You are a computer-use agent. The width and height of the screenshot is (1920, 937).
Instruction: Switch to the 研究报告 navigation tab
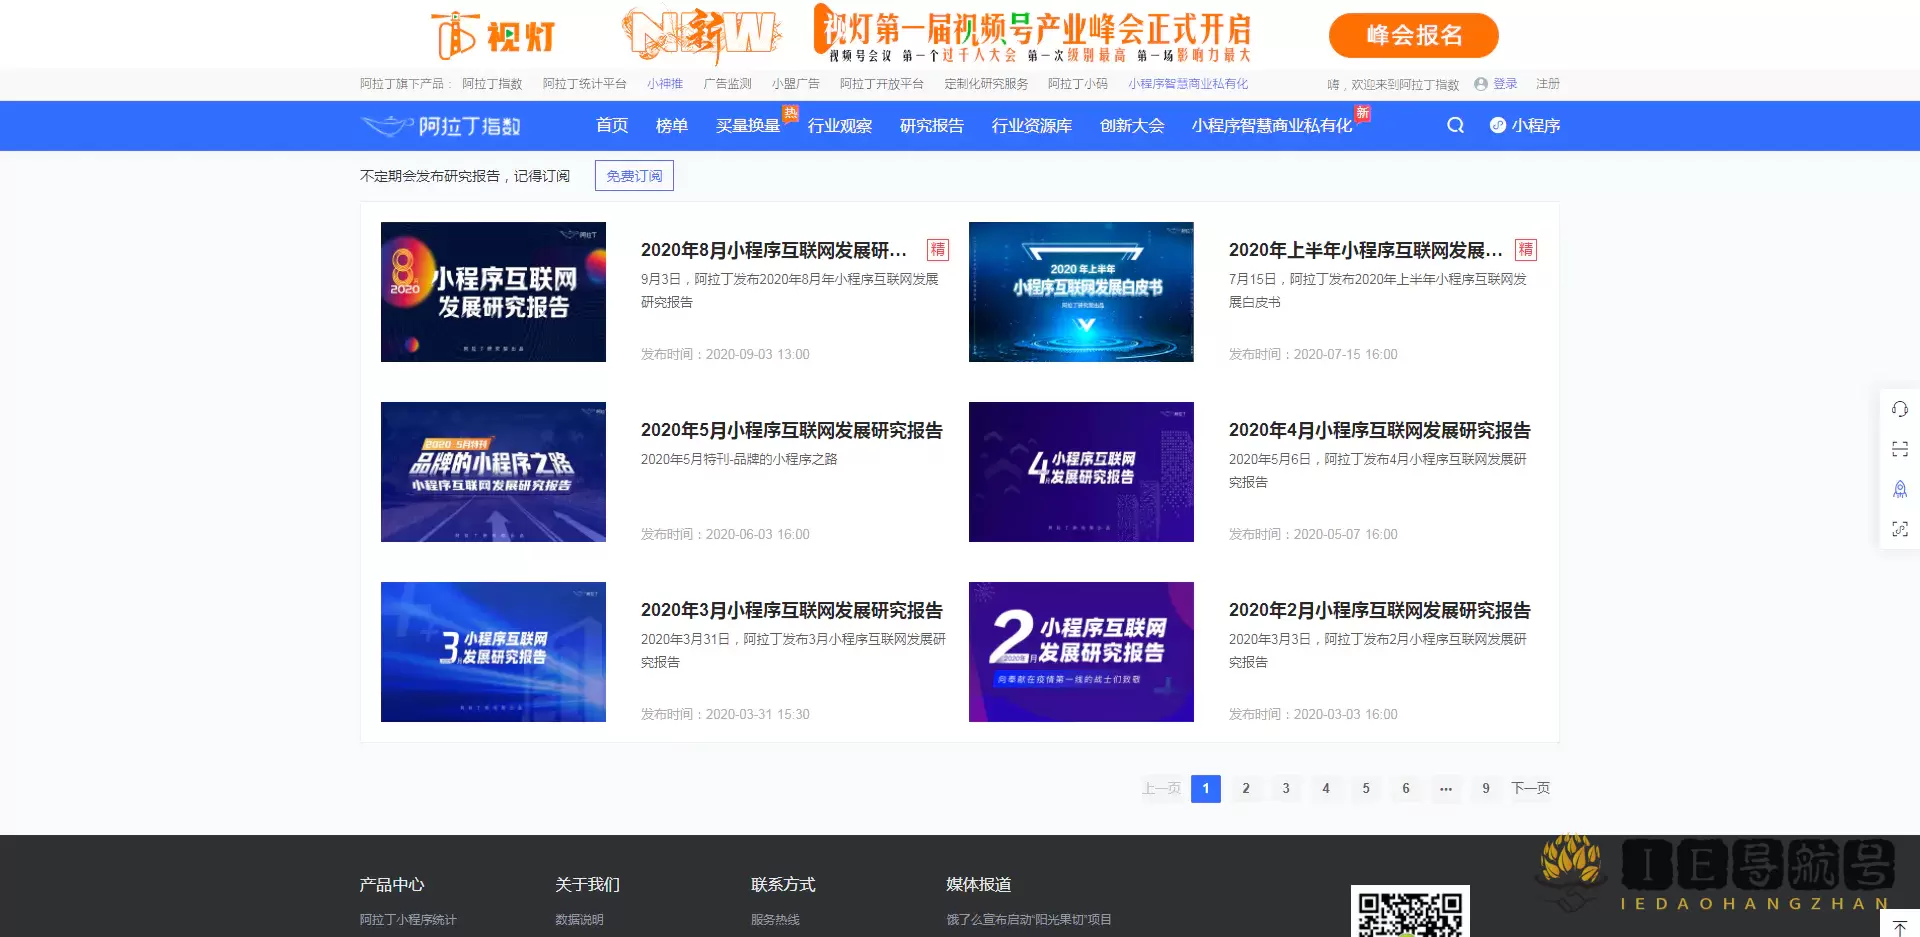coord(931,126)
